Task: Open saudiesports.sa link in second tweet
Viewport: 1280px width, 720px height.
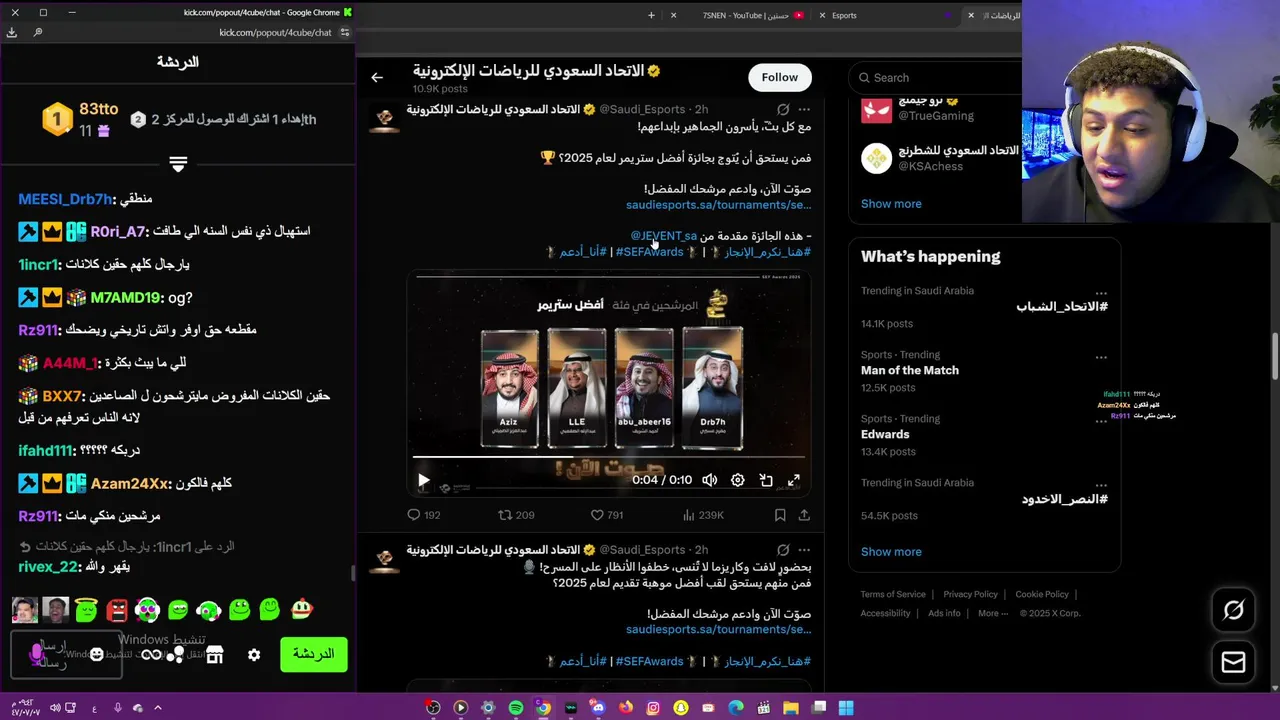Action: (x=718, y=630)
